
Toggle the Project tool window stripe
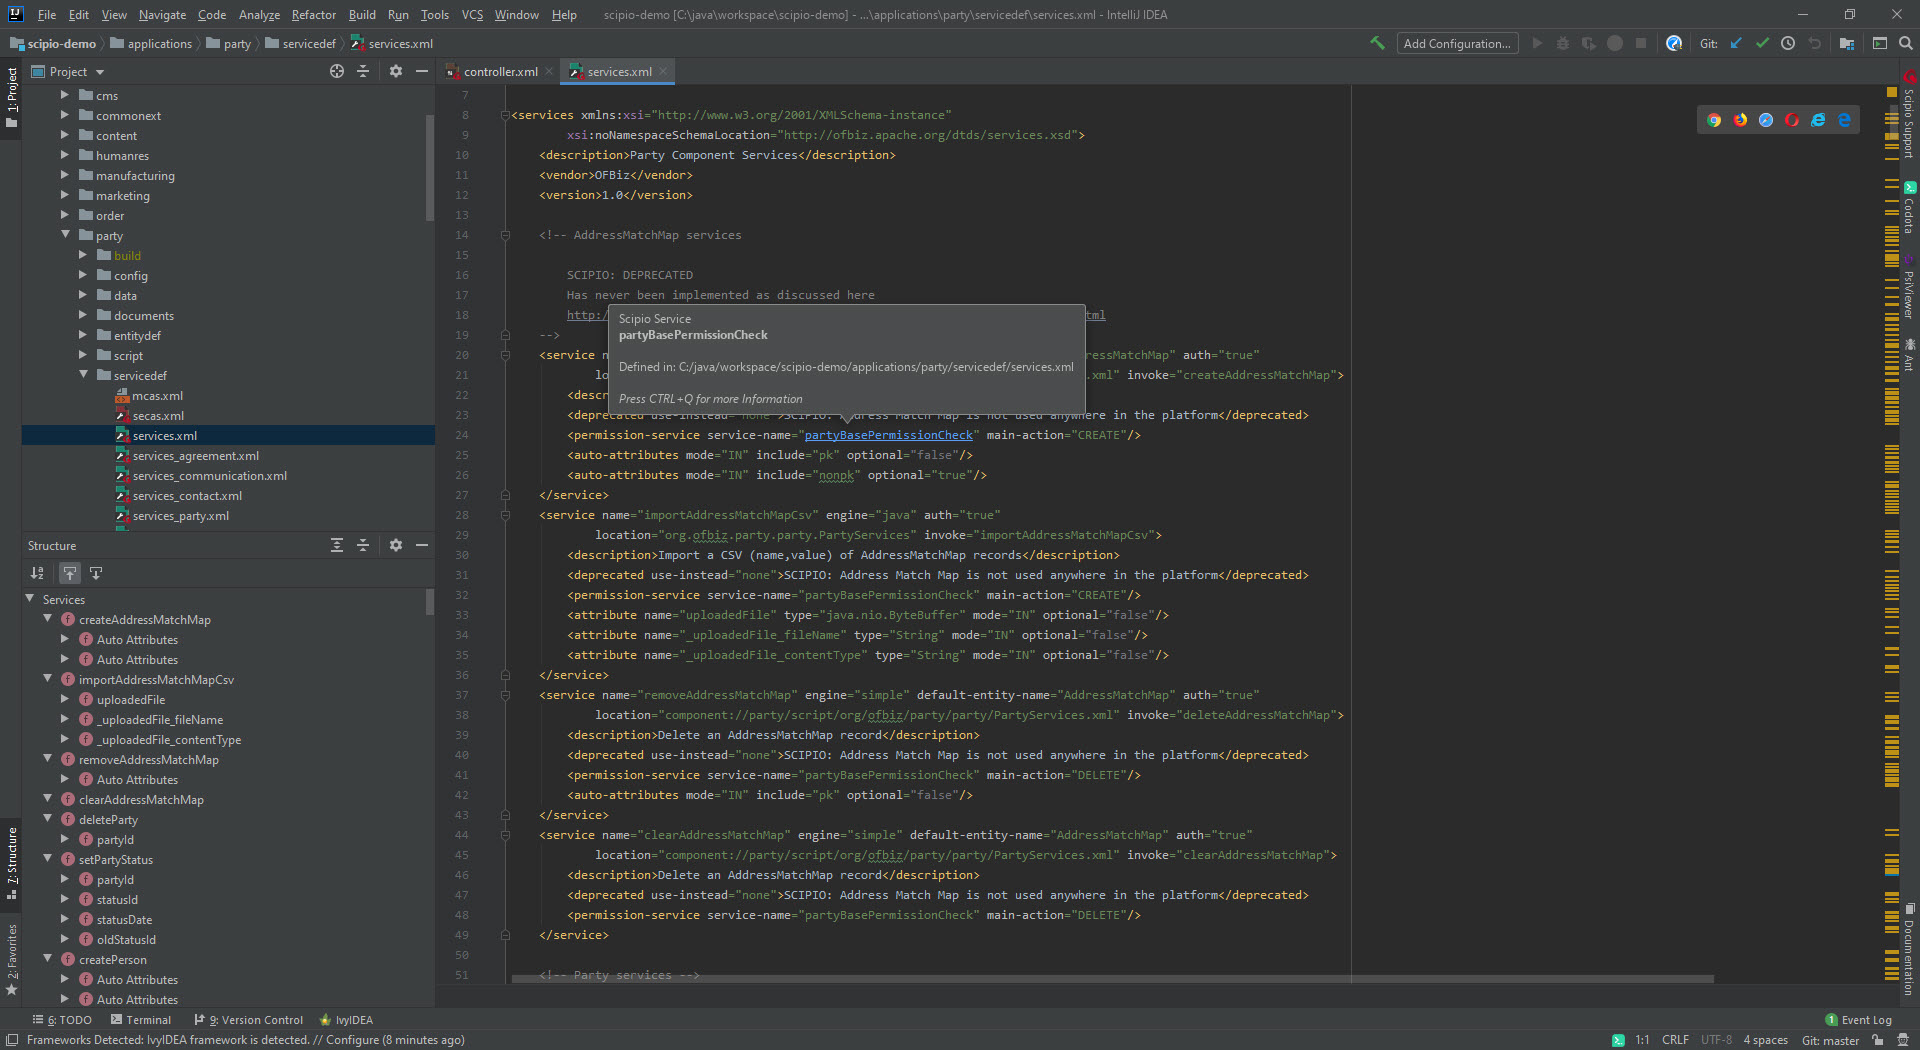click(x=11, y=97)
